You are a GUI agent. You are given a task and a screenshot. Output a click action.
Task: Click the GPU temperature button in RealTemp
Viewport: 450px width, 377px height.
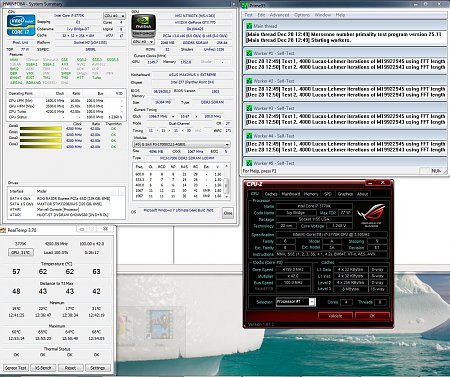coord(21,253)
